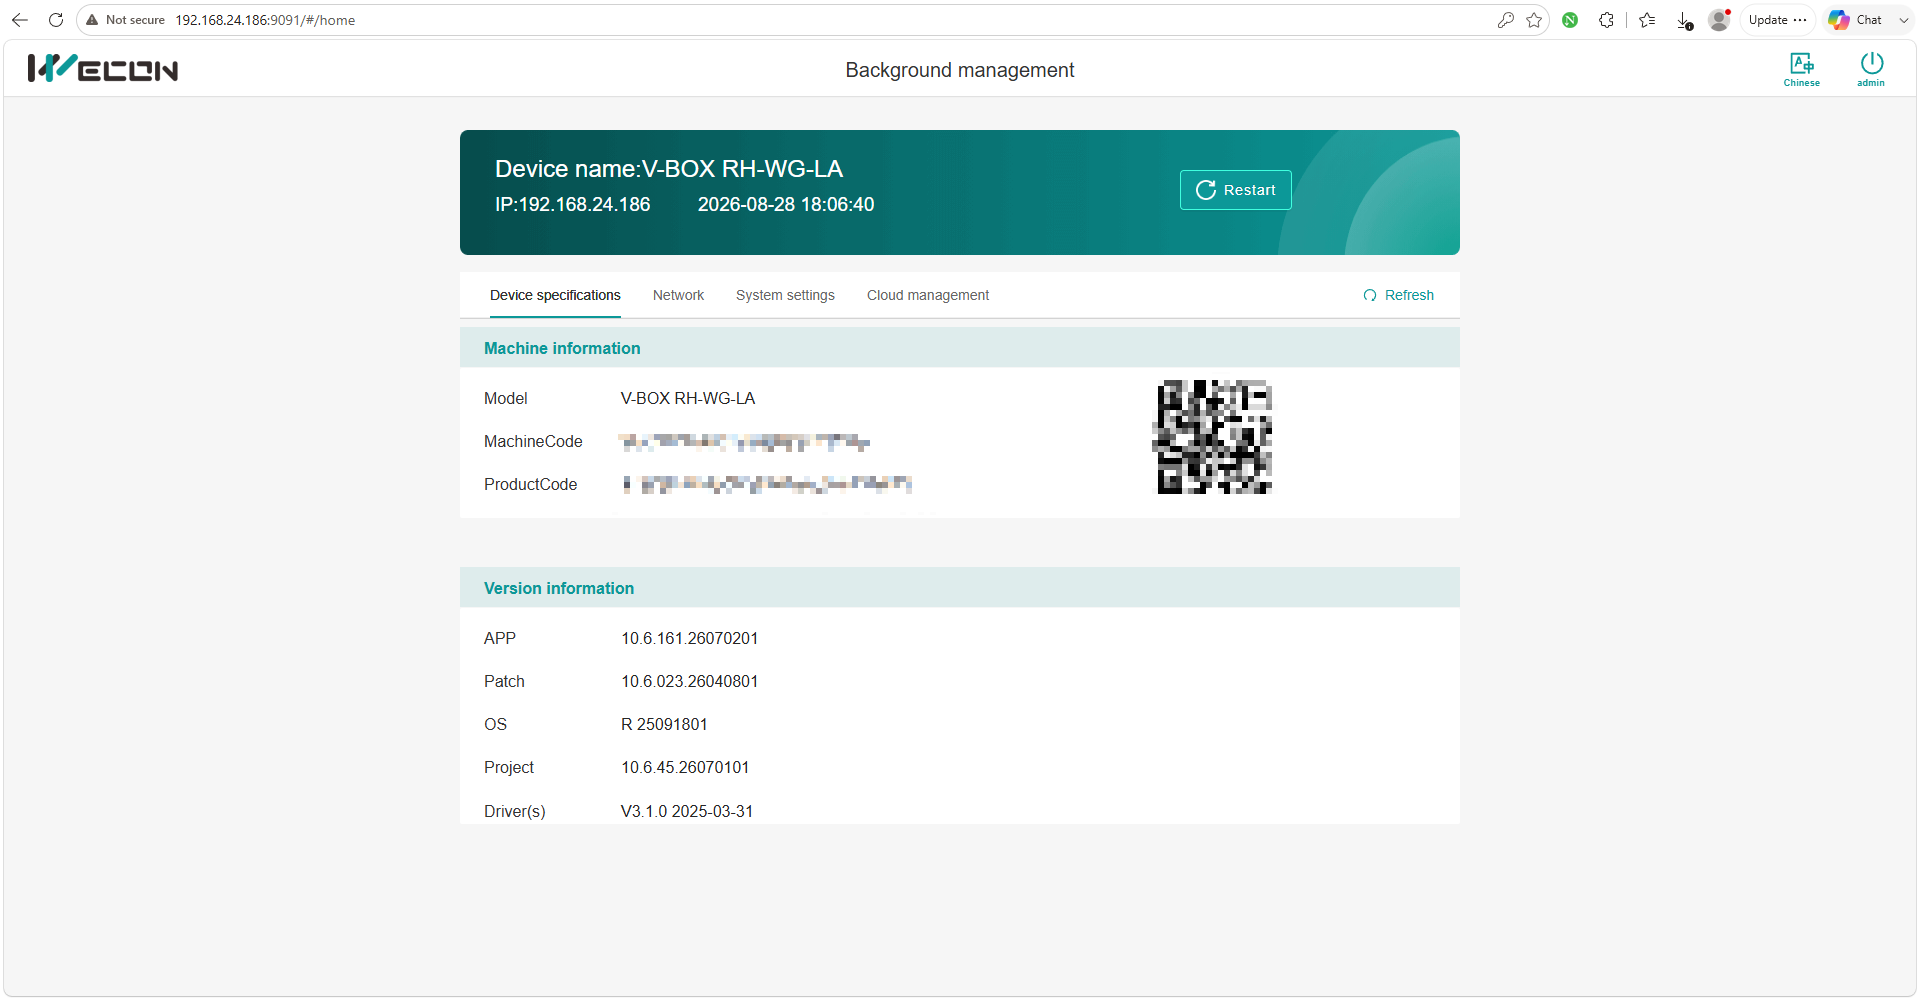Open the browser downloads icon
The width and height of the screenshot is (1920, 999).
pos(1684,20)
